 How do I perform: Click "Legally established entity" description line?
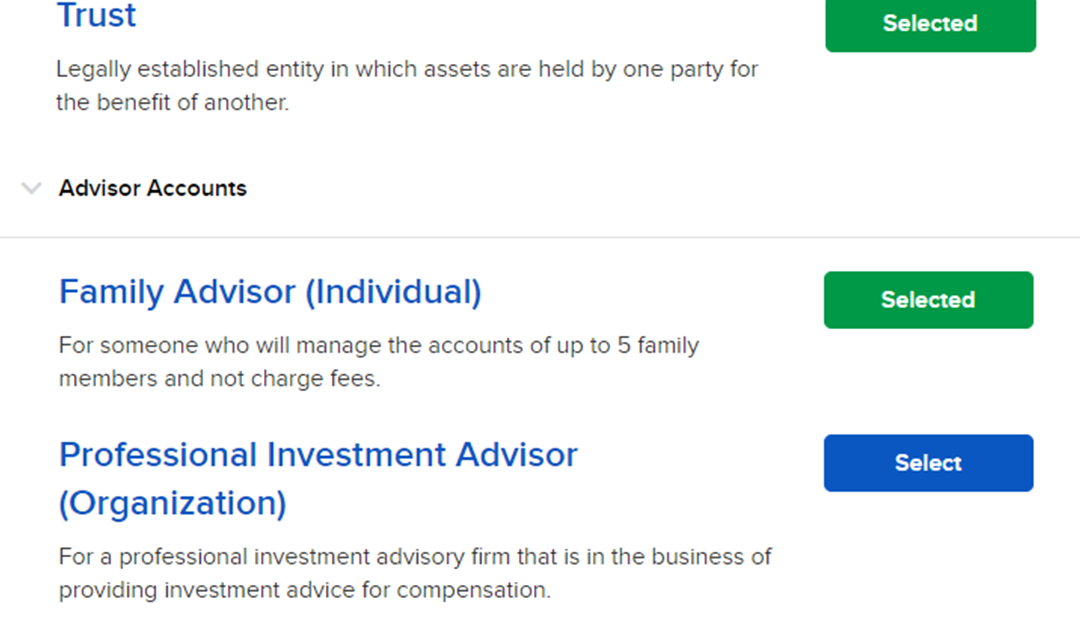tap(407, 70)
